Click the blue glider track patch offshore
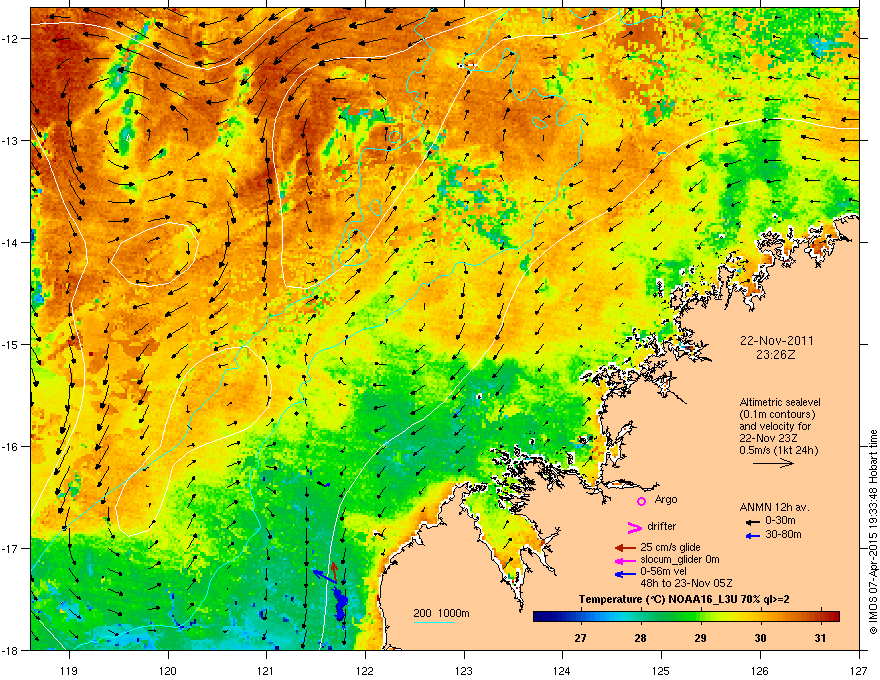The image size is (880, 680). [340, 603]
